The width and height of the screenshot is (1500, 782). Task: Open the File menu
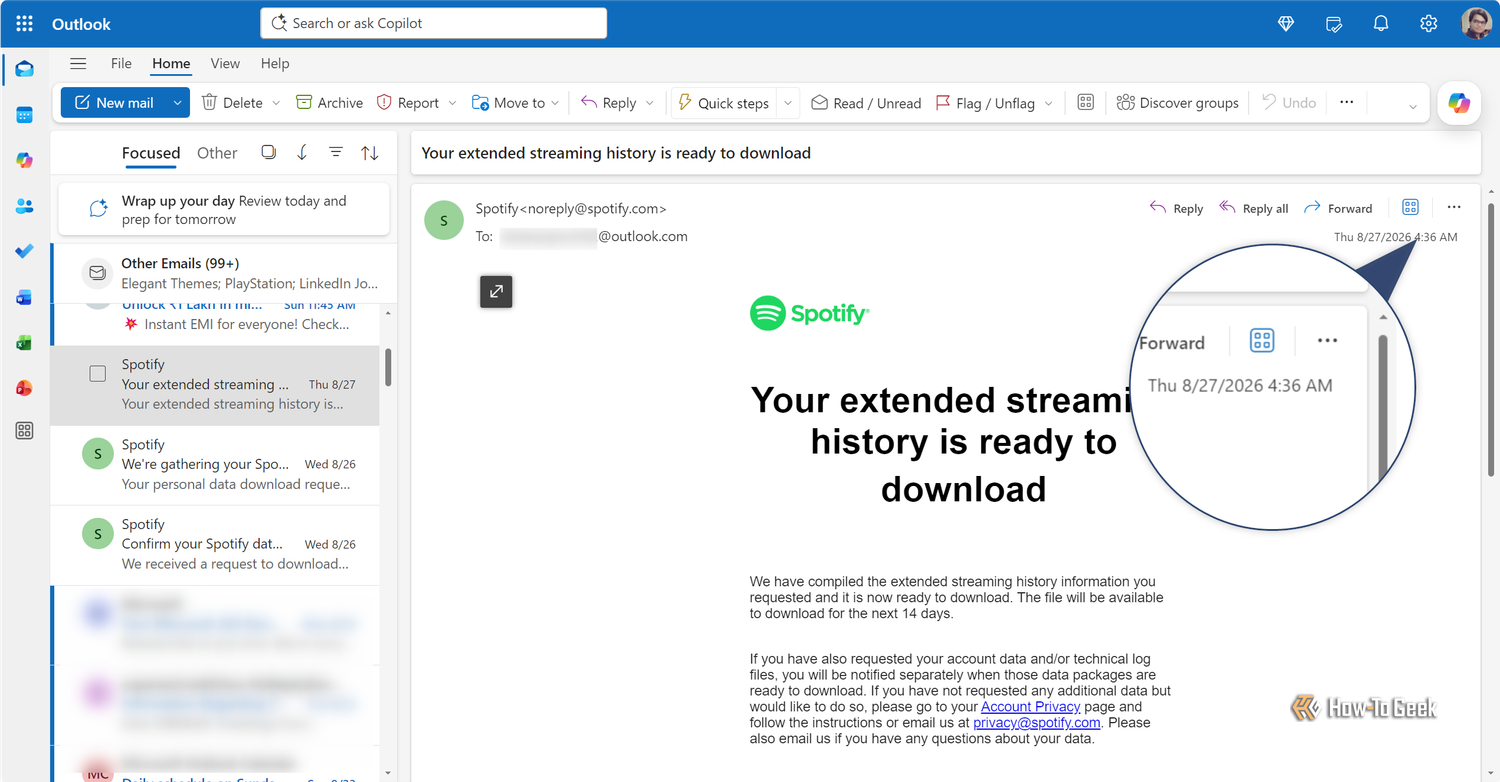(121, 63)
